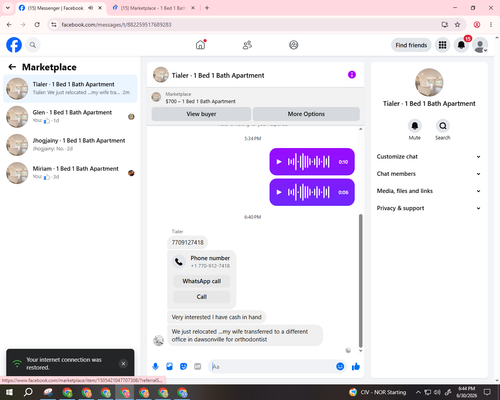500x400 pixels.
Task: Dismiss the internet connection restored notice
Action: pos(123,364)
